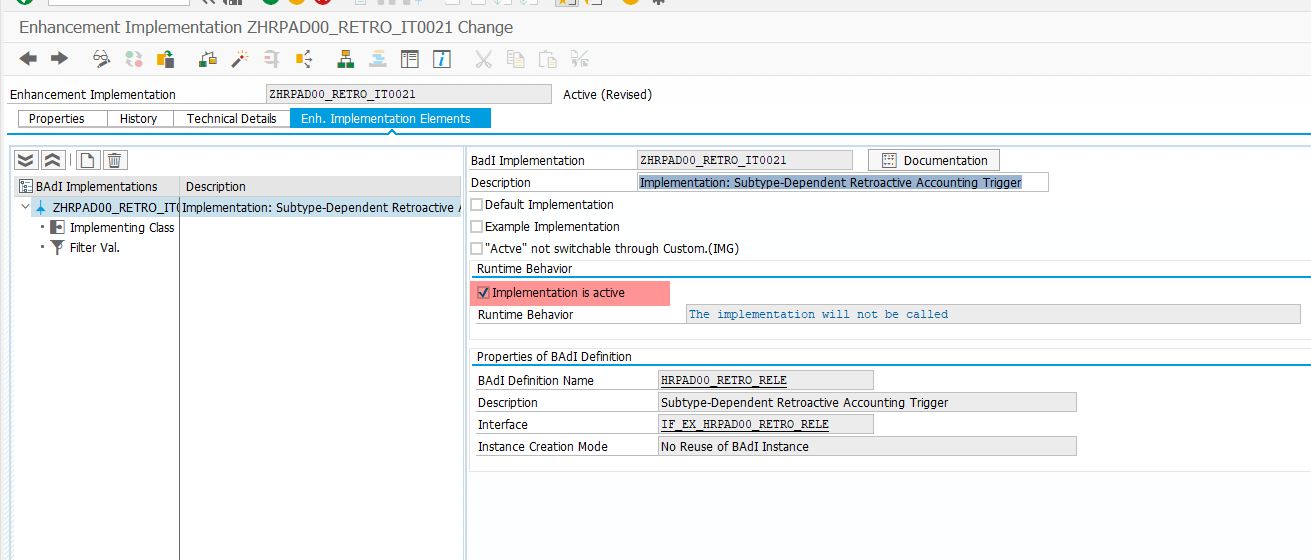Toggle "Actve" not switchable through Custom.(IMG) checkbox

pyautogui.click(x=476, y=248)
